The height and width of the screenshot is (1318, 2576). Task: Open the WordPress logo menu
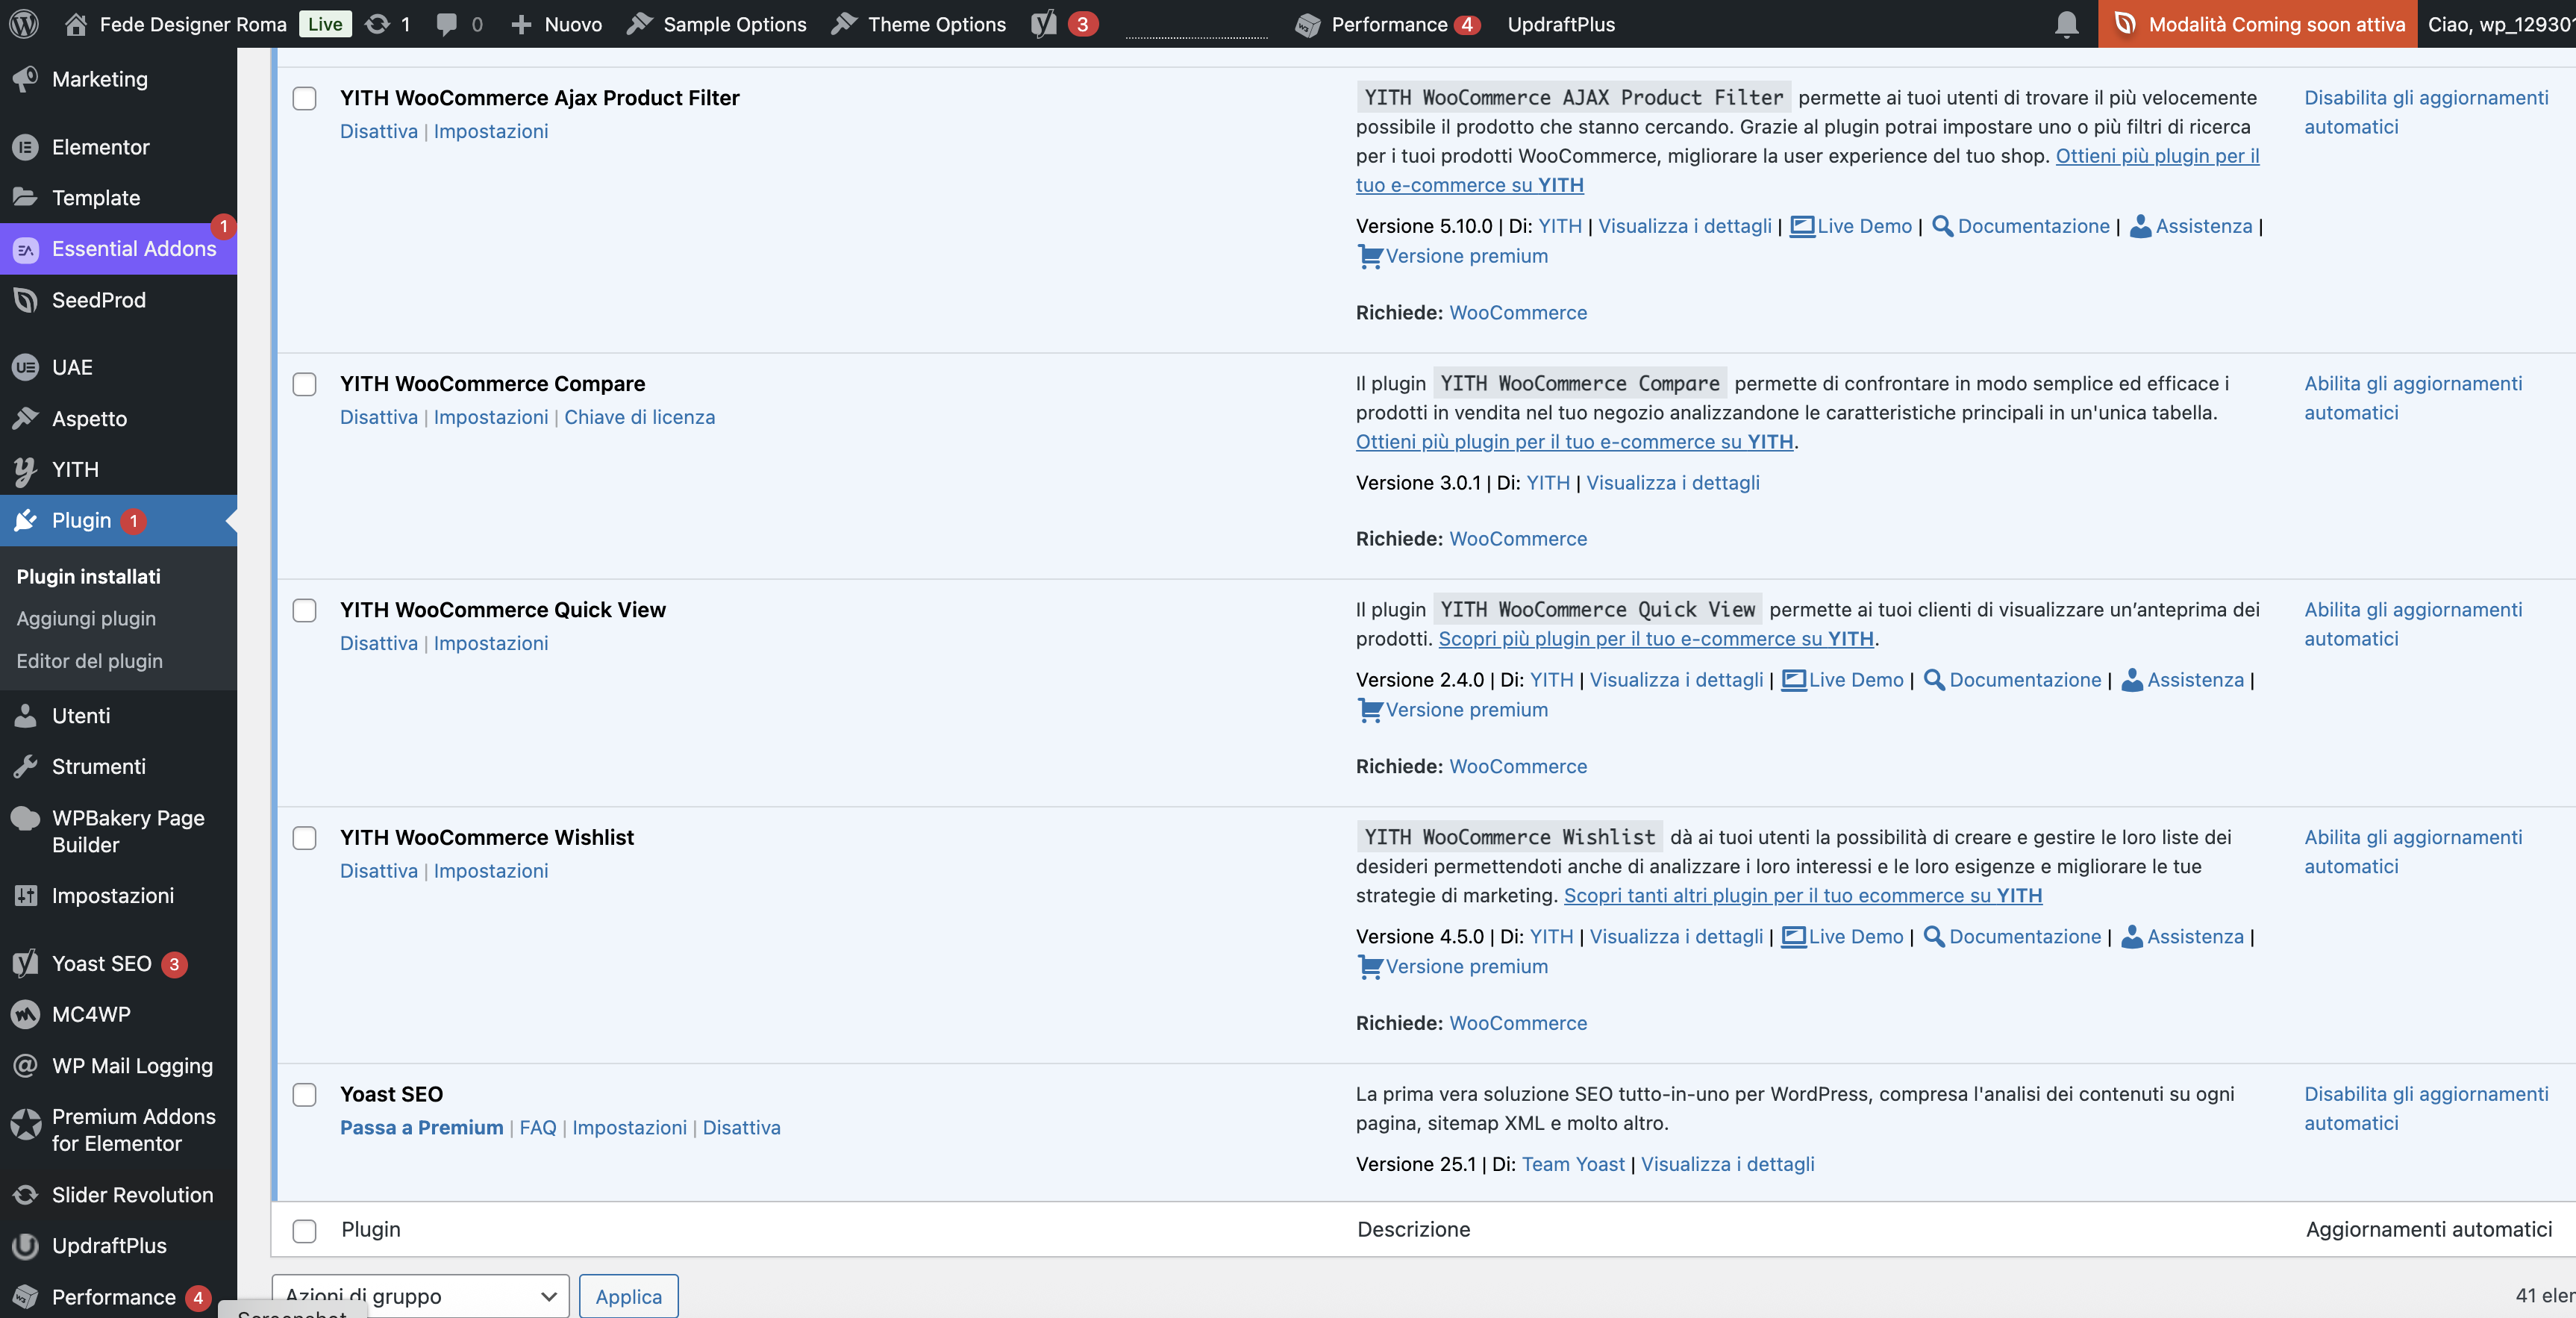tap(24, 24)
